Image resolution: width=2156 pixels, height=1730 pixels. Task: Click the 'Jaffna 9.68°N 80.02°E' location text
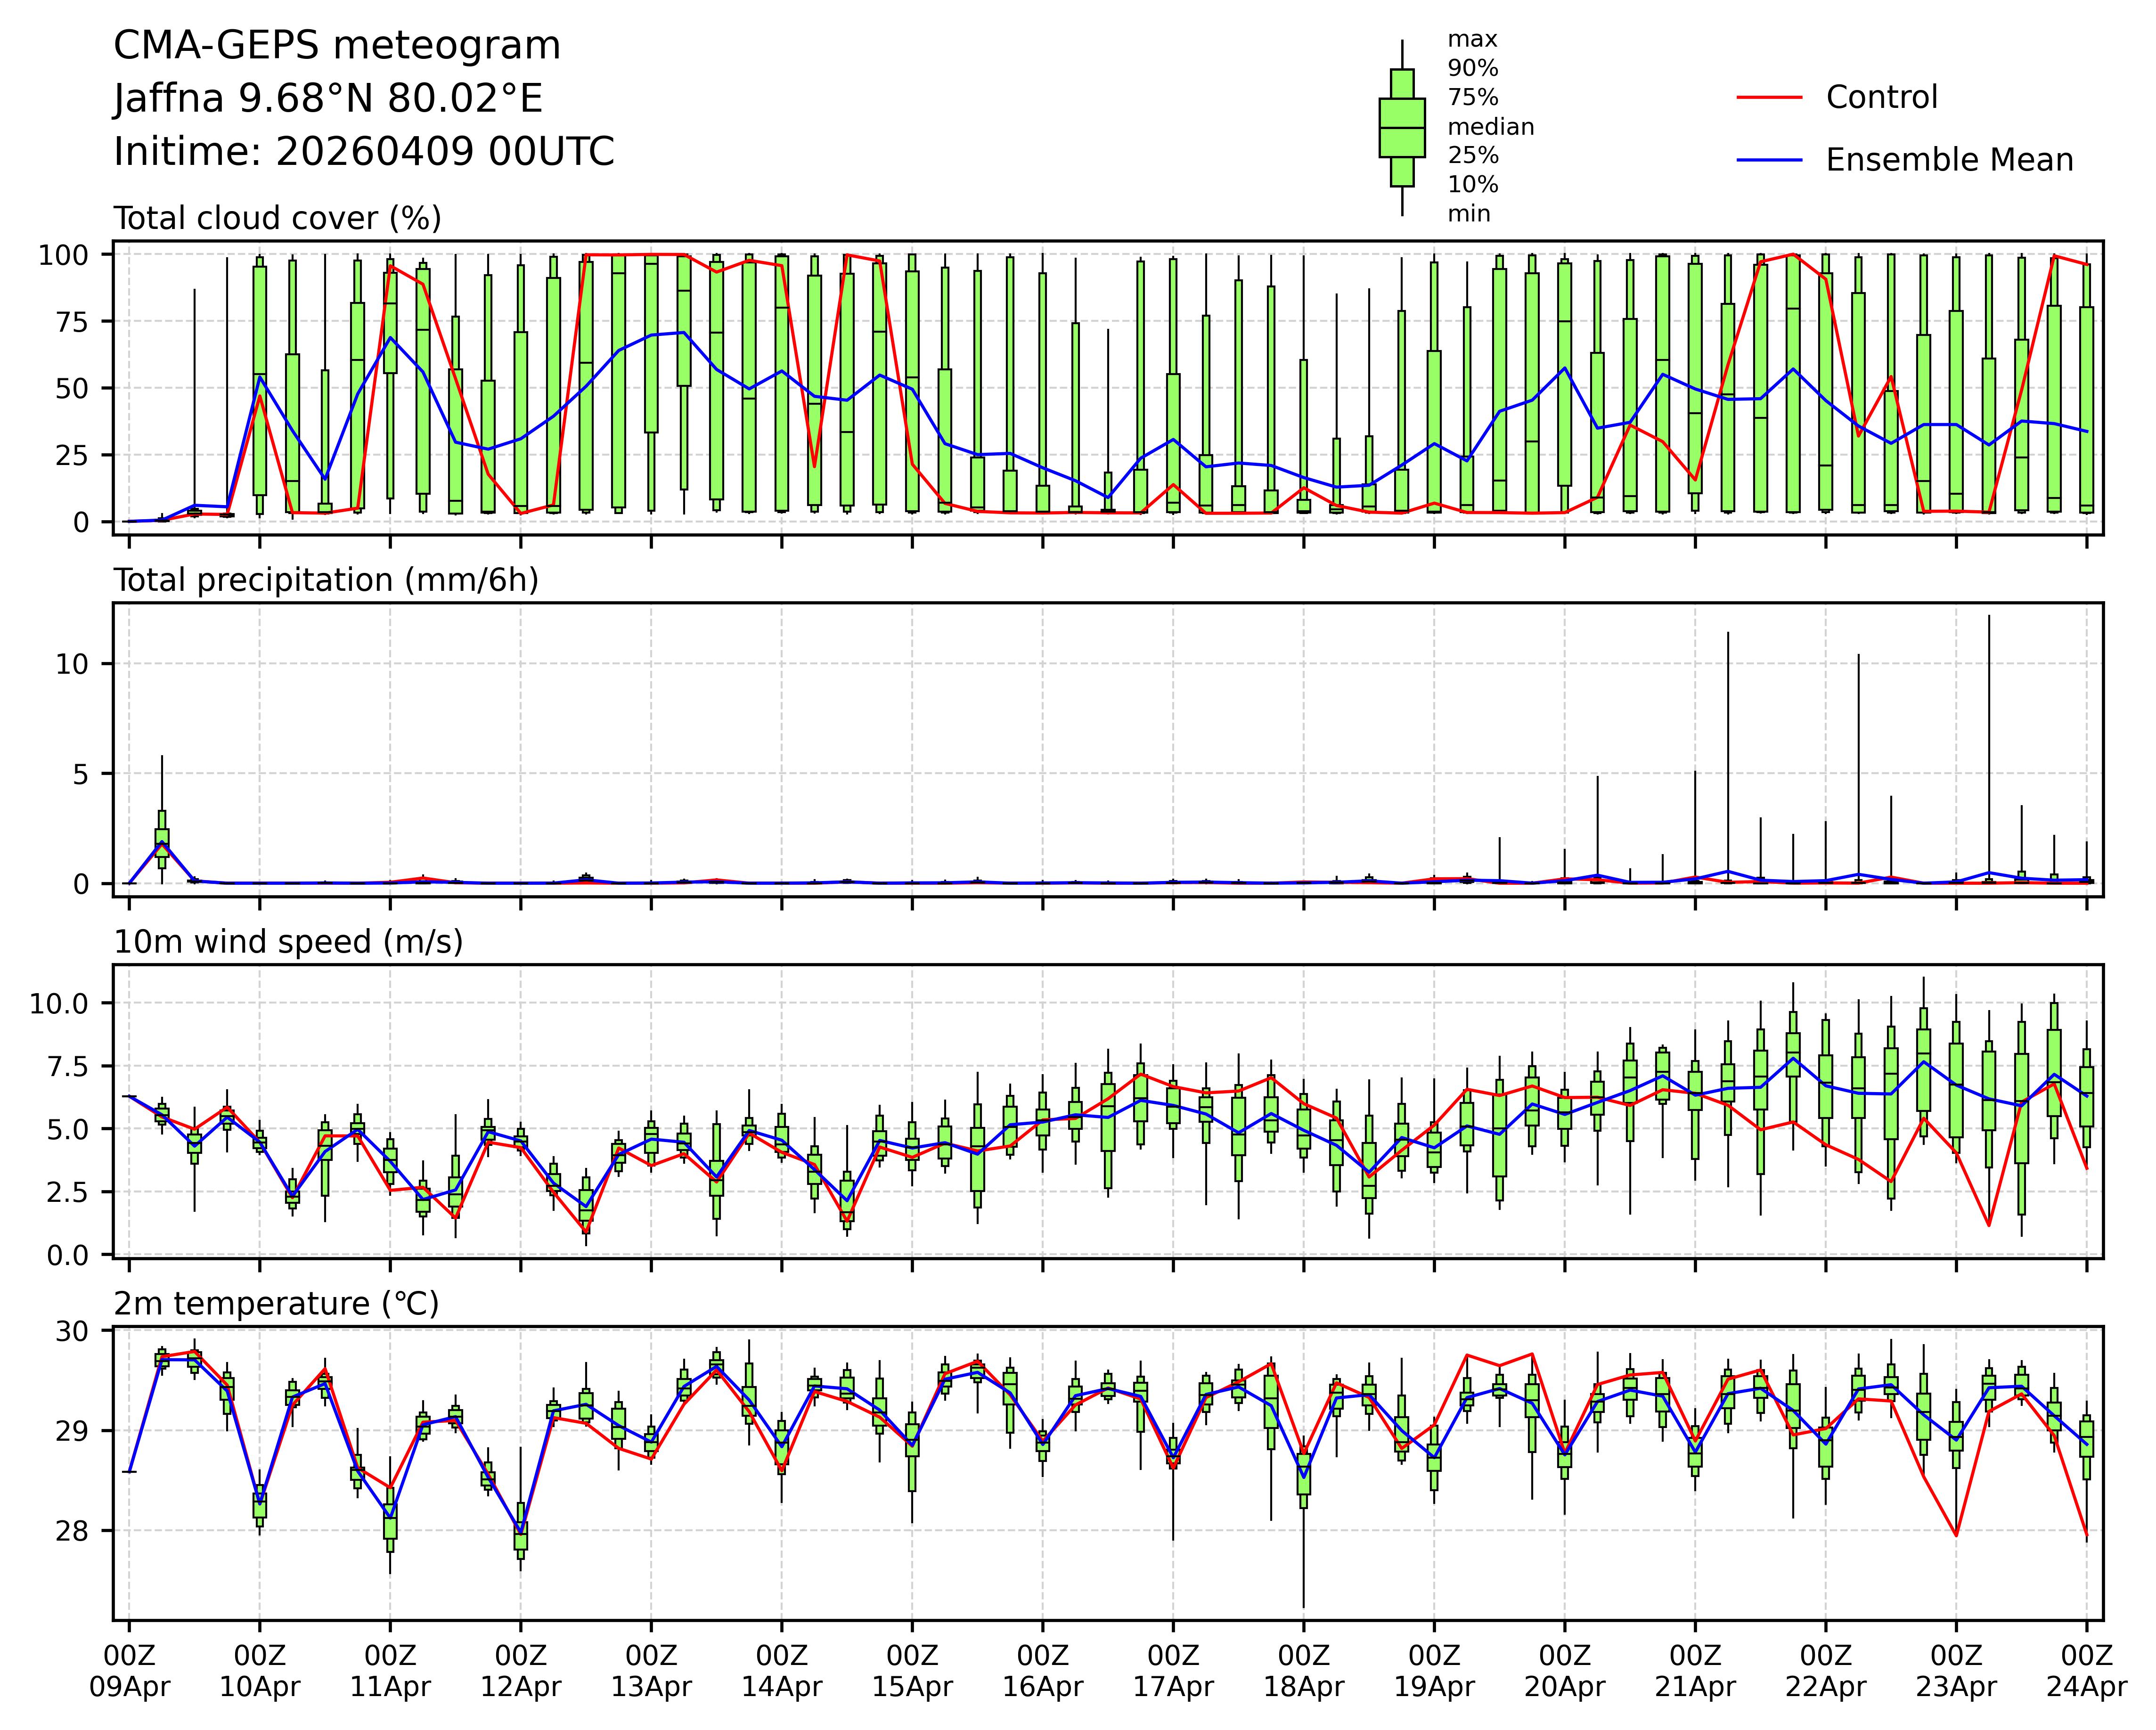[328, 99]
